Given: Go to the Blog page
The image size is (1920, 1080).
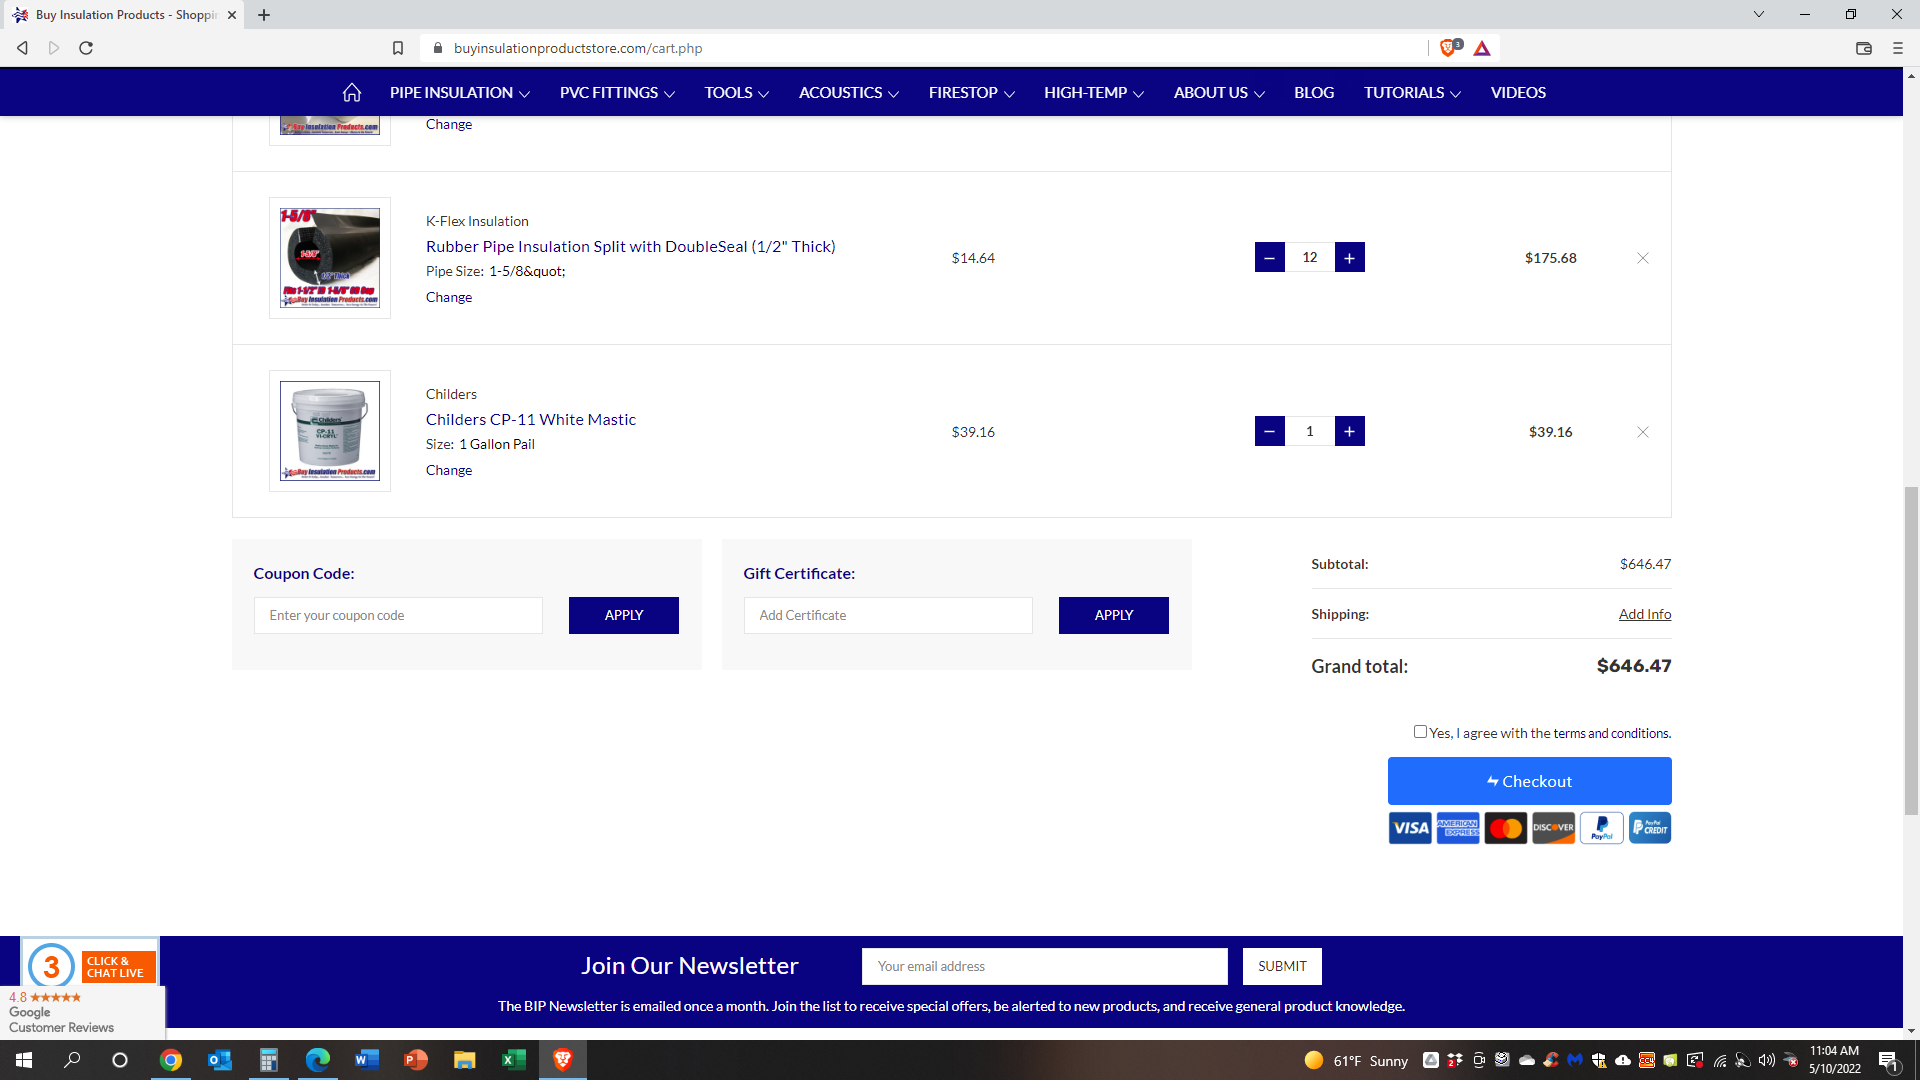Looking at the screenshot, I should (1313, 93).
